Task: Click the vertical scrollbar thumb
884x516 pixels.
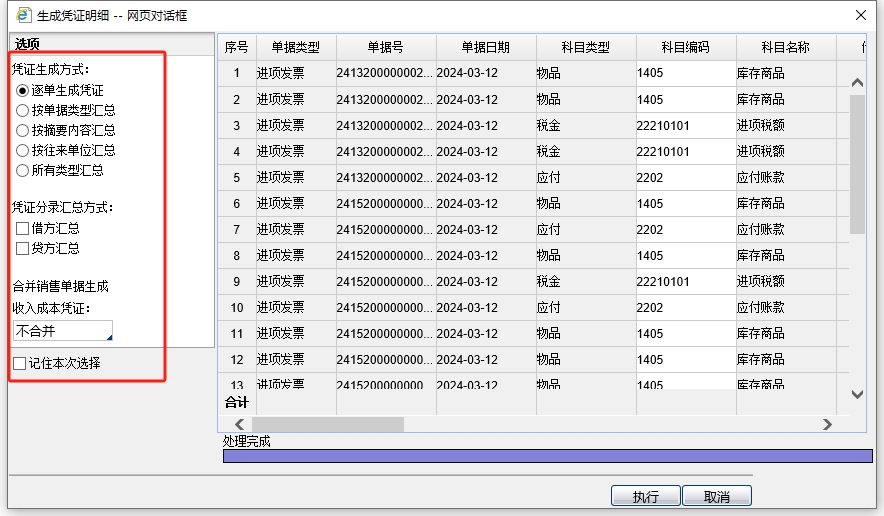Action: tap(858, 164)
